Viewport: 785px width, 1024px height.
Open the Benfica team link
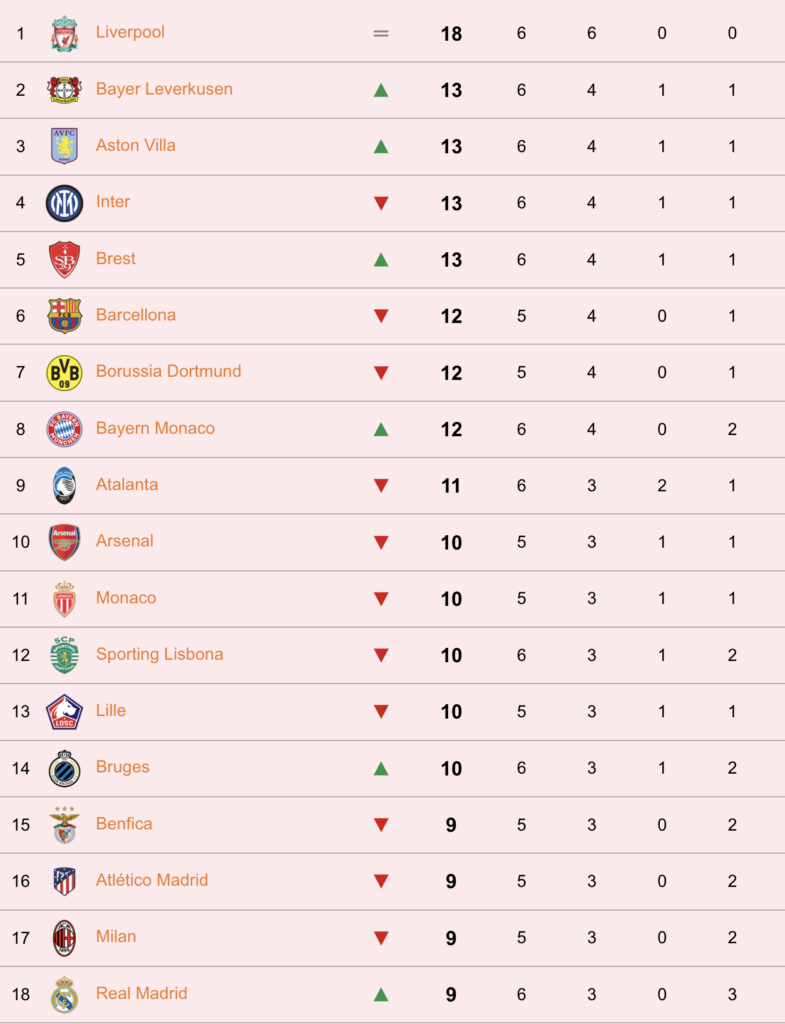pyautogui.click(x=124, y=824)
